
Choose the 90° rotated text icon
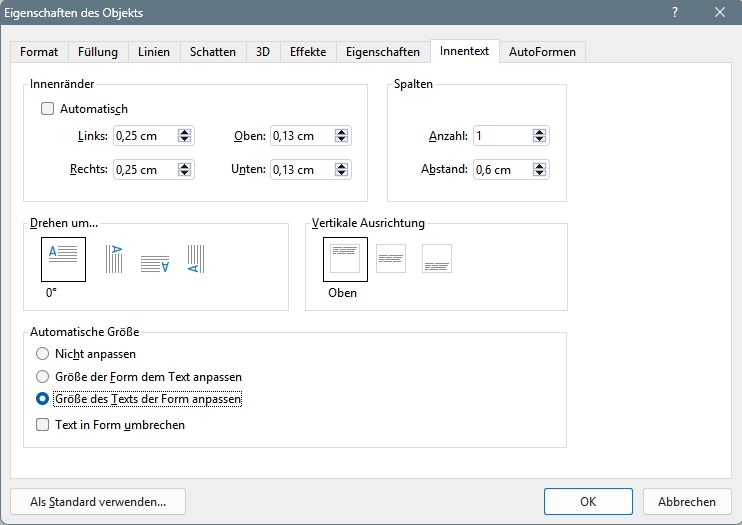coord(114,259)
